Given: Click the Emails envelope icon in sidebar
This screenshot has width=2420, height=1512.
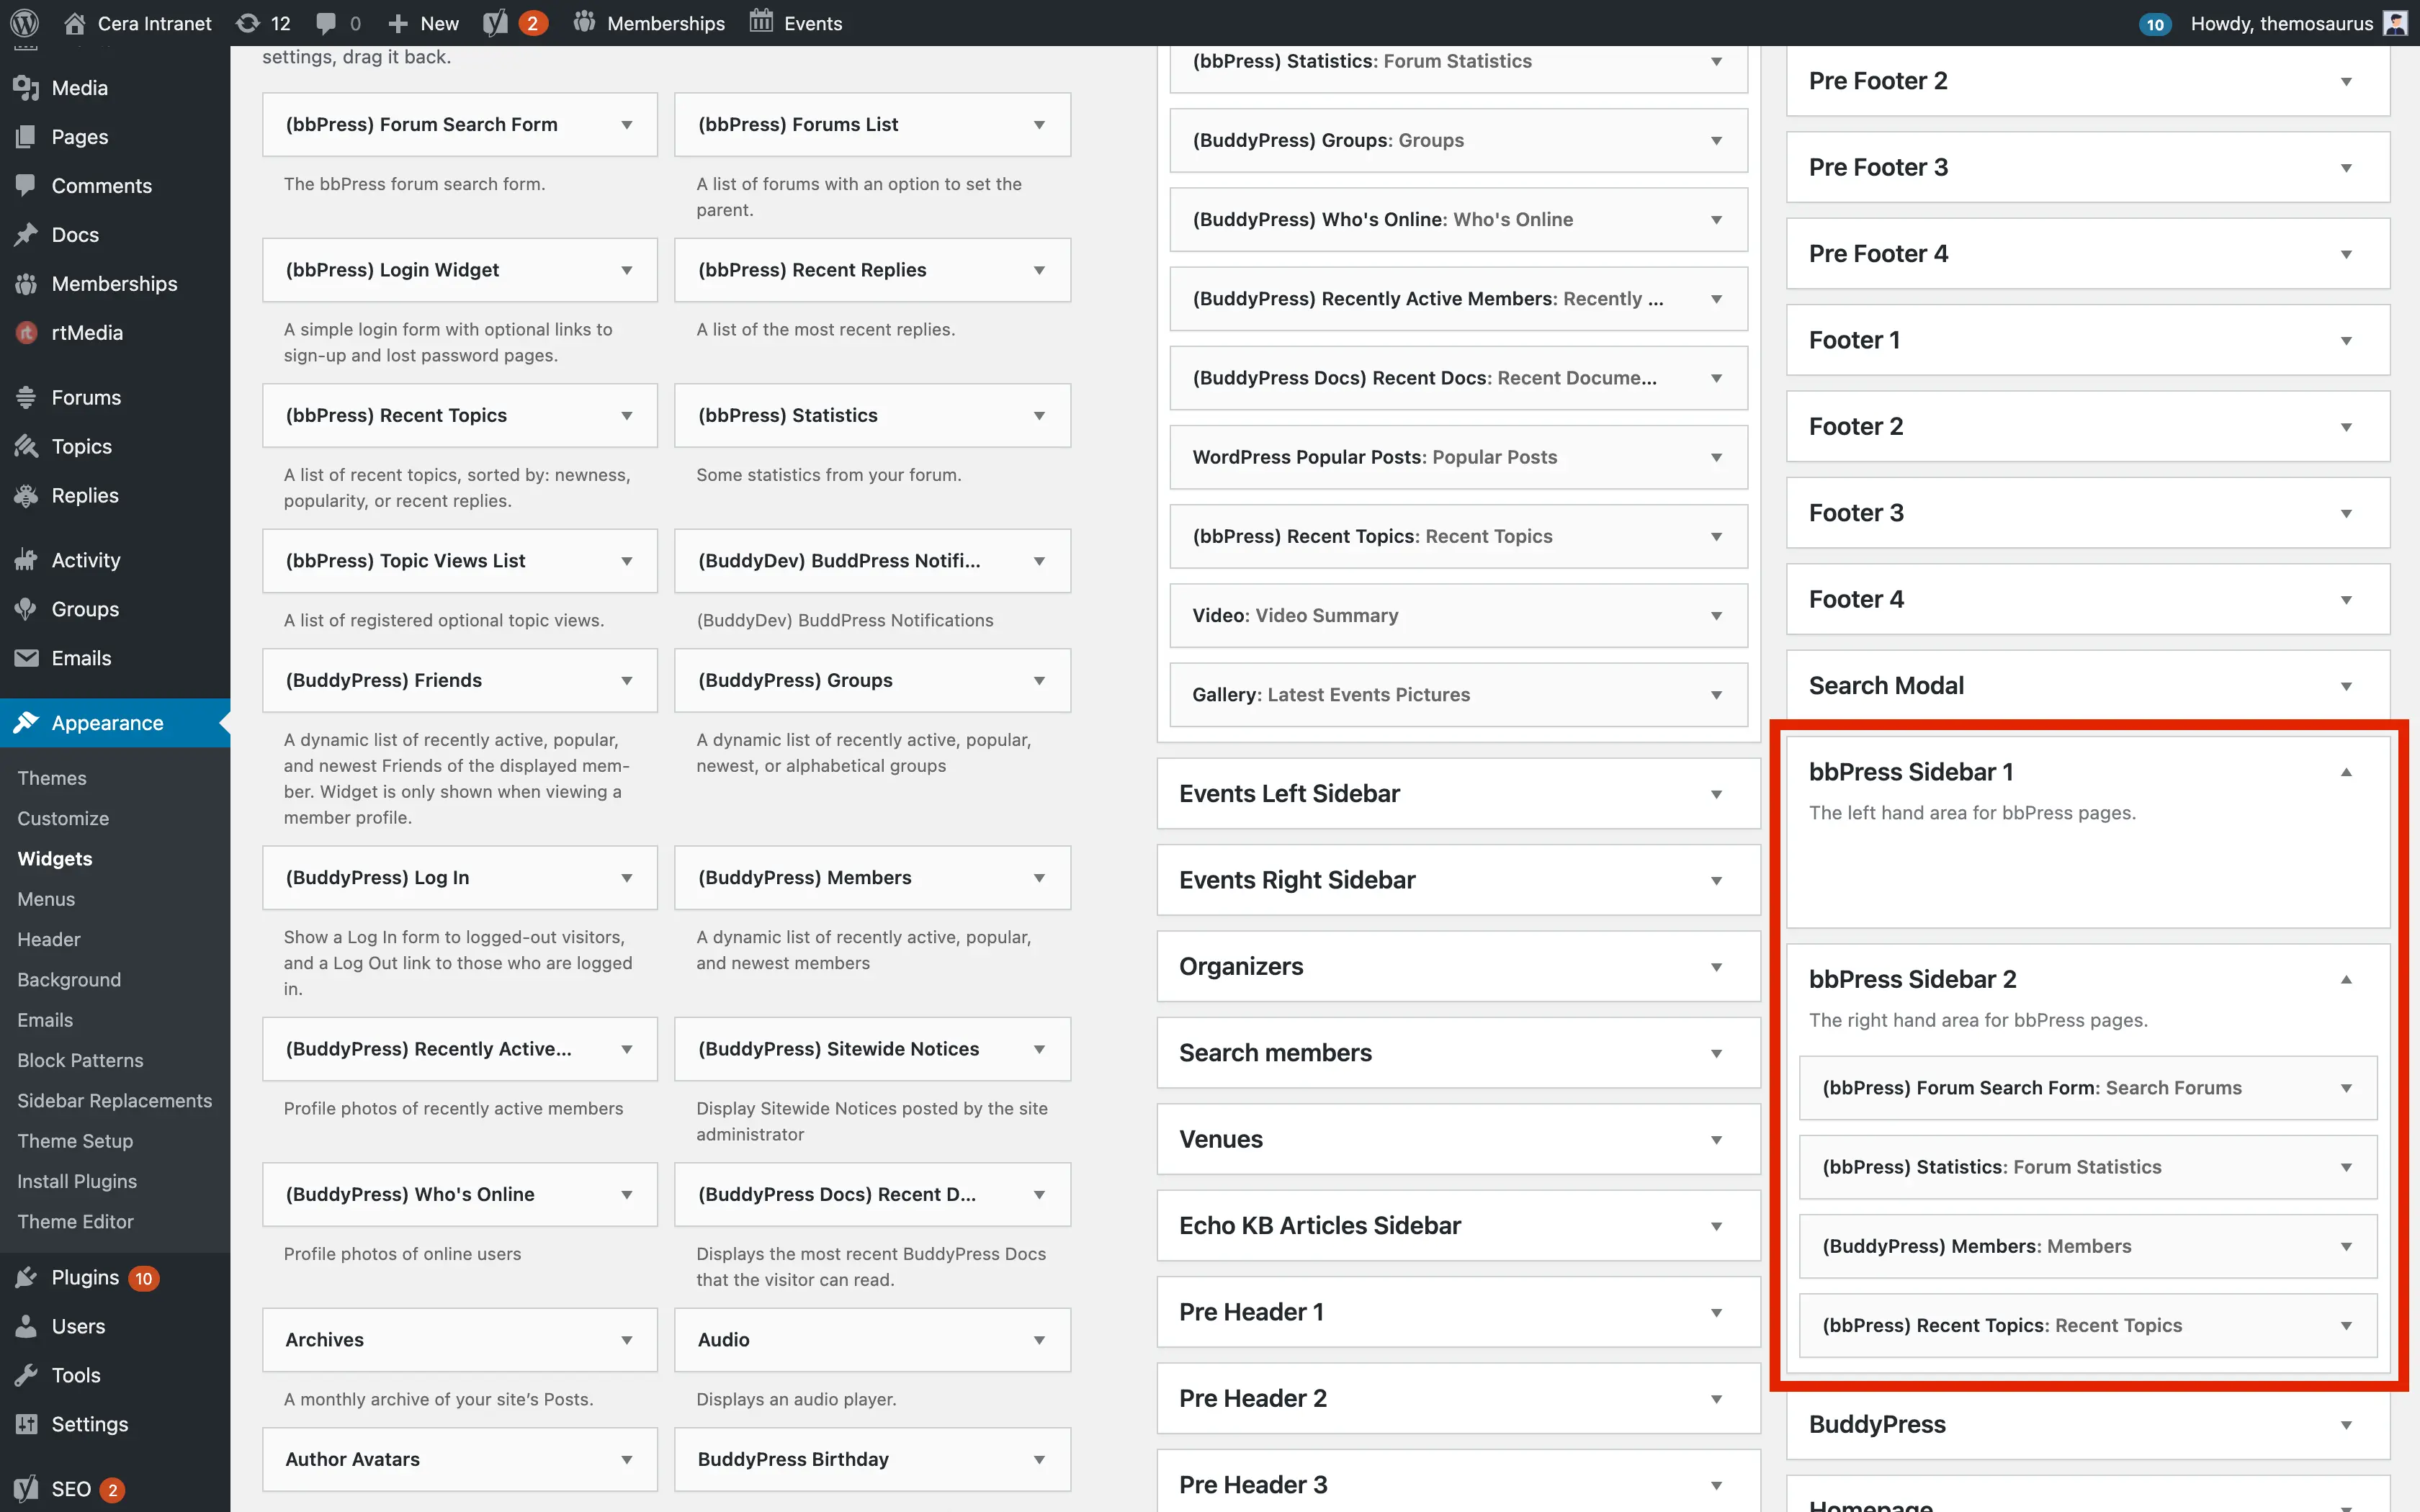Looking at the screenshot, I should click(26, 658).
